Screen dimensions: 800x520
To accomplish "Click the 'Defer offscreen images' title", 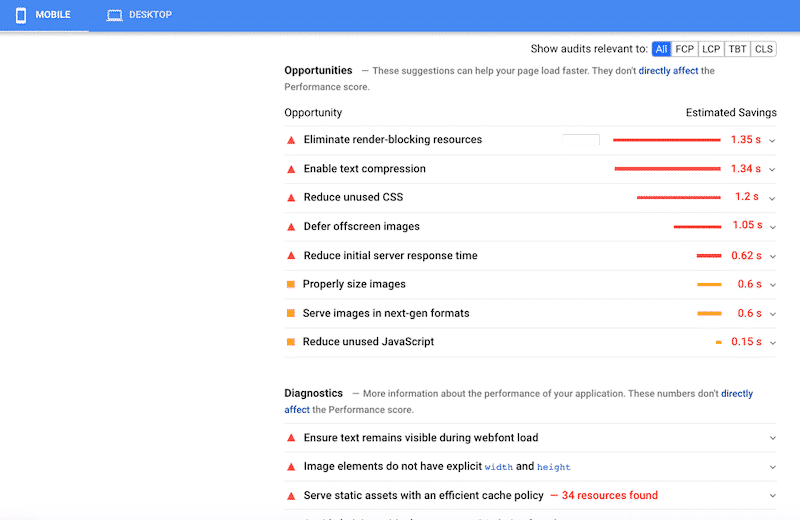I will click(x=362, y=227).
